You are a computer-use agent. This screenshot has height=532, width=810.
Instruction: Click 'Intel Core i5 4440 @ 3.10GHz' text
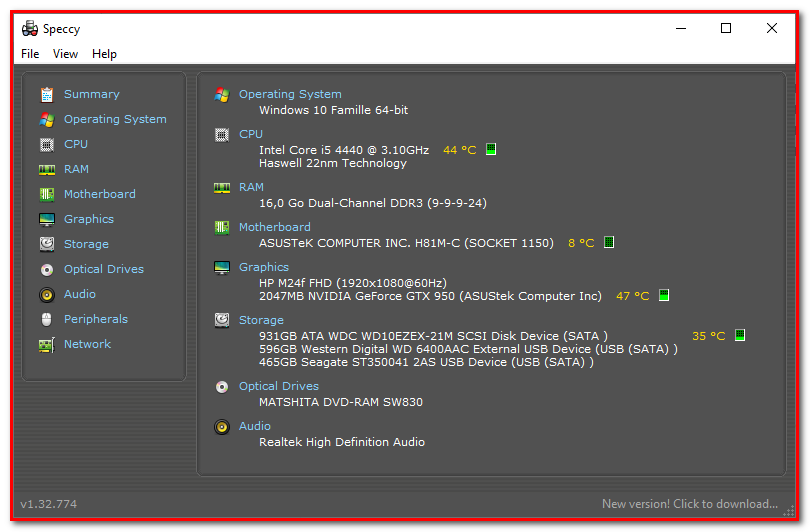coord(344,150)
